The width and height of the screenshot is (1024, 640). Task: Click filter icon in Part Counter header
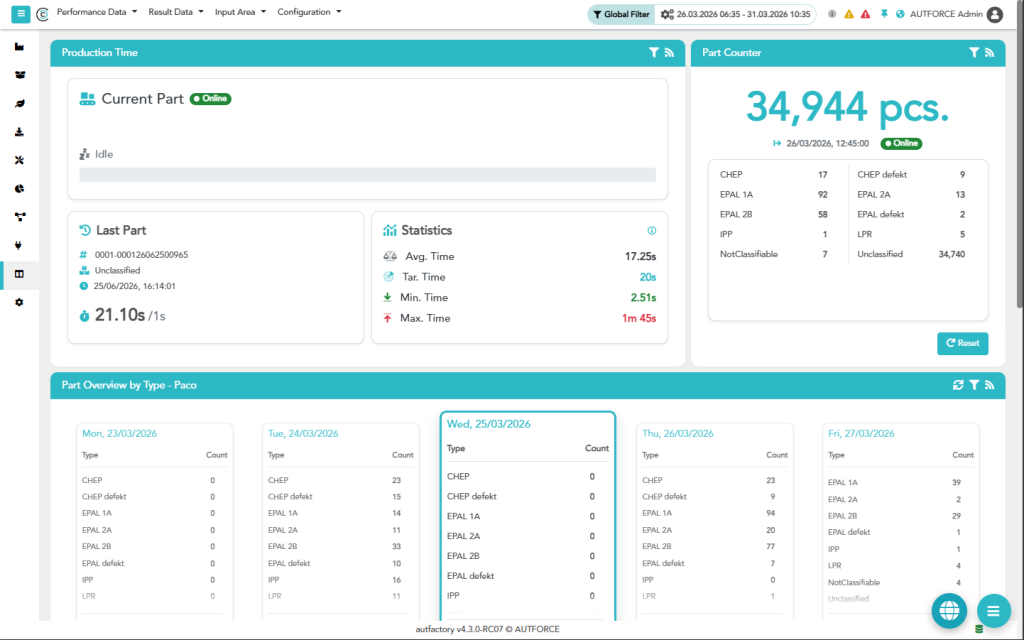(x=974, y=53)
